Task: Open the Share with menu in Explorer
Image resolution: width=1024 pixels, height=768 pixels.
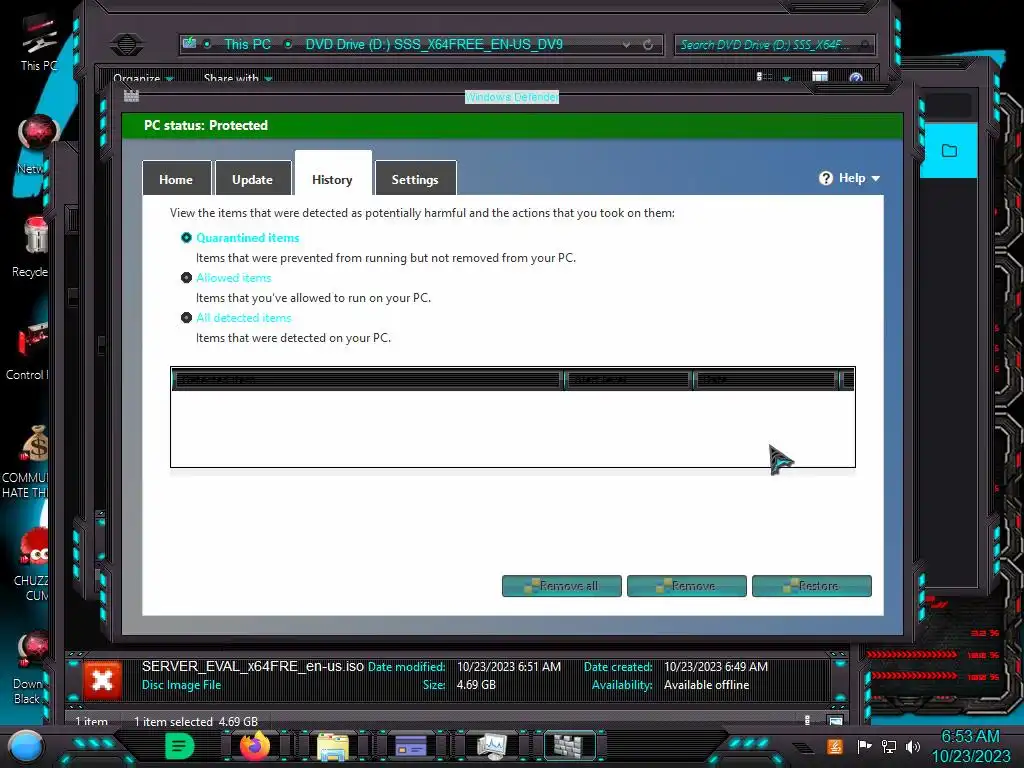Action: [238, 78]
